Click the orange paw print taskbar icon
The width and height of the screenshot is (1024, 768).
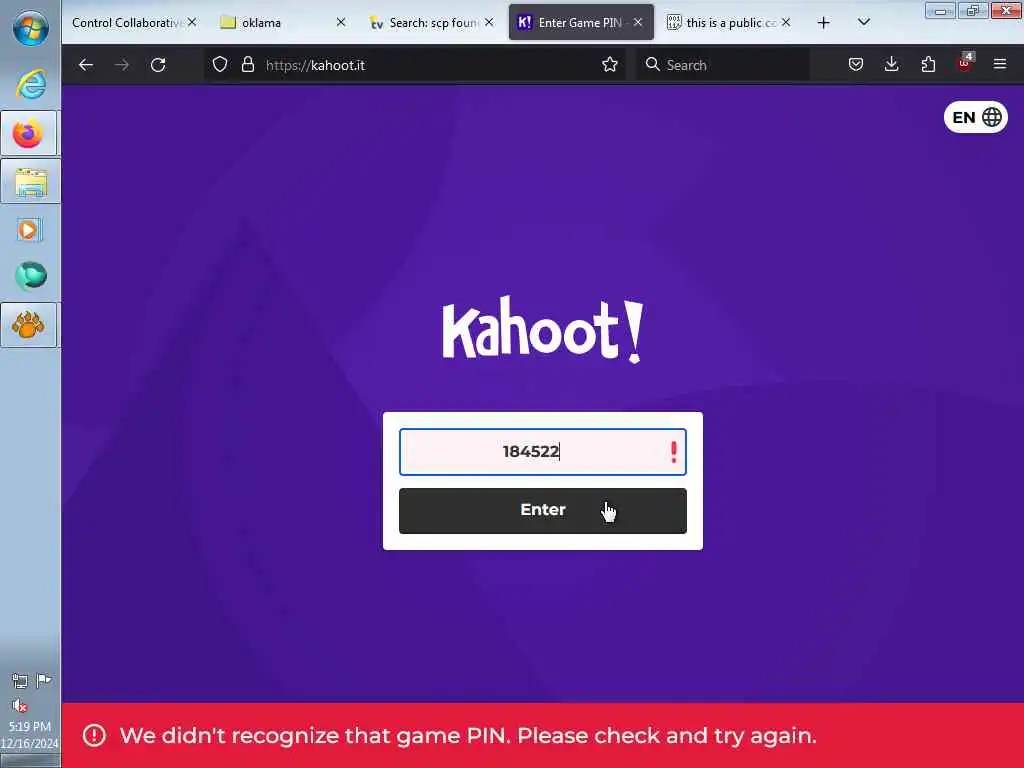(x=28, y=325)
